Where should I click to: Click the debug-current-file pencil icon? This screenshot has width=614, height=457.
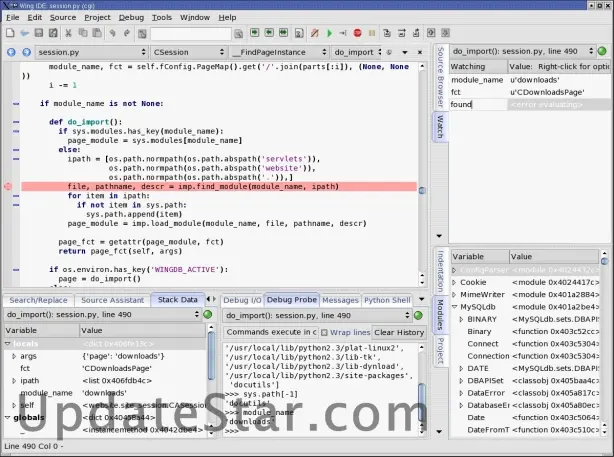click(x=314, y=33)
